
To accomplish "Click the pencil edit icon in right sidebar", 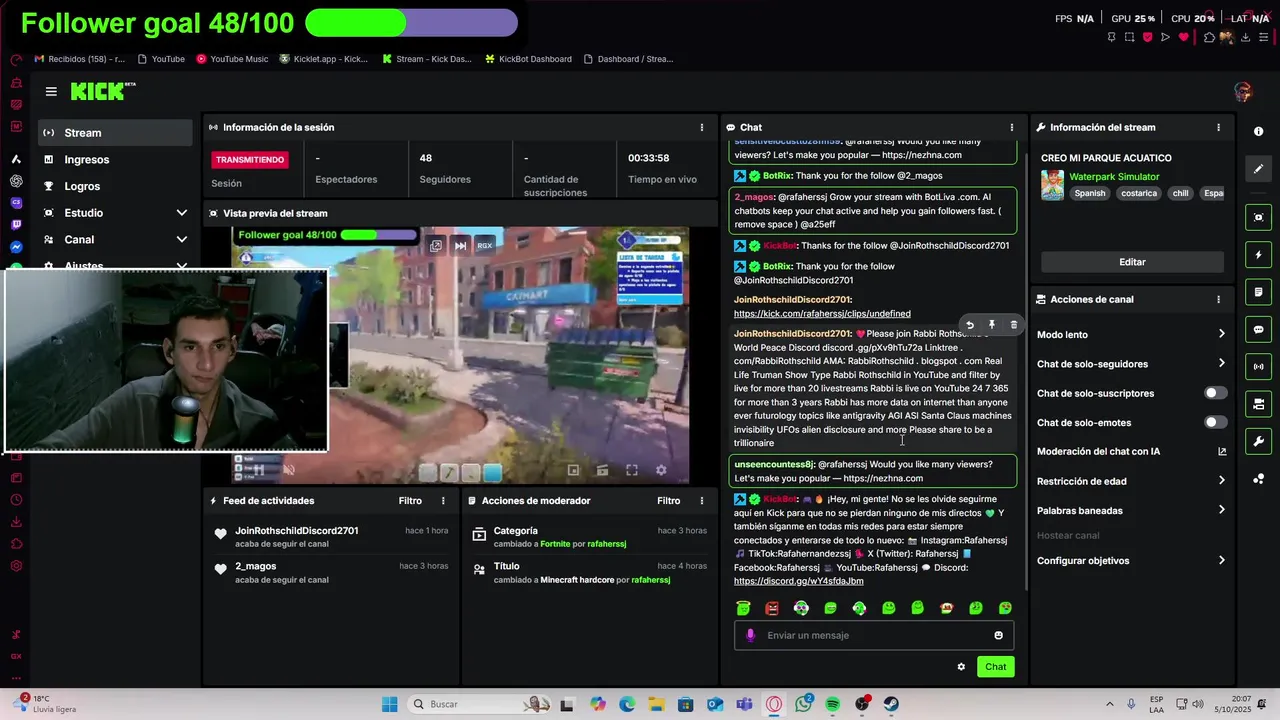I will coord(1258,169).
